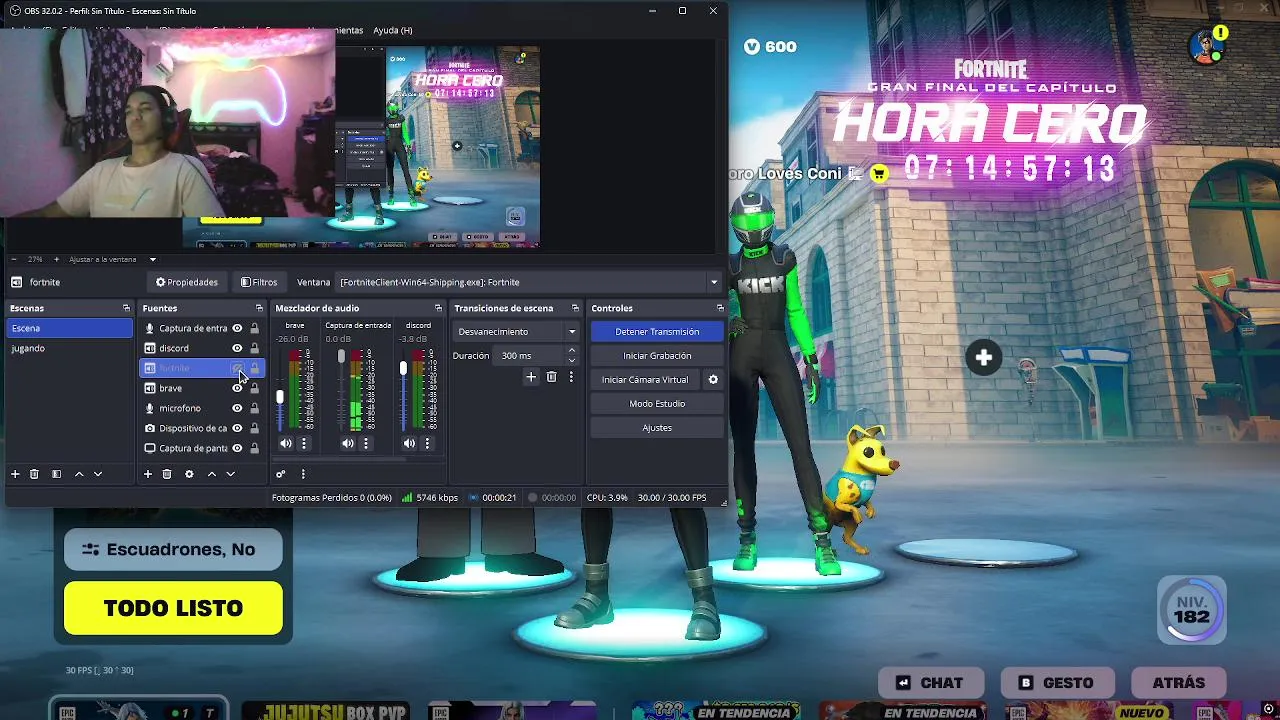1280x720 pixels.
Task: Open scene filters icon in Escenas toolbar
Action: (x=57, y=474)
